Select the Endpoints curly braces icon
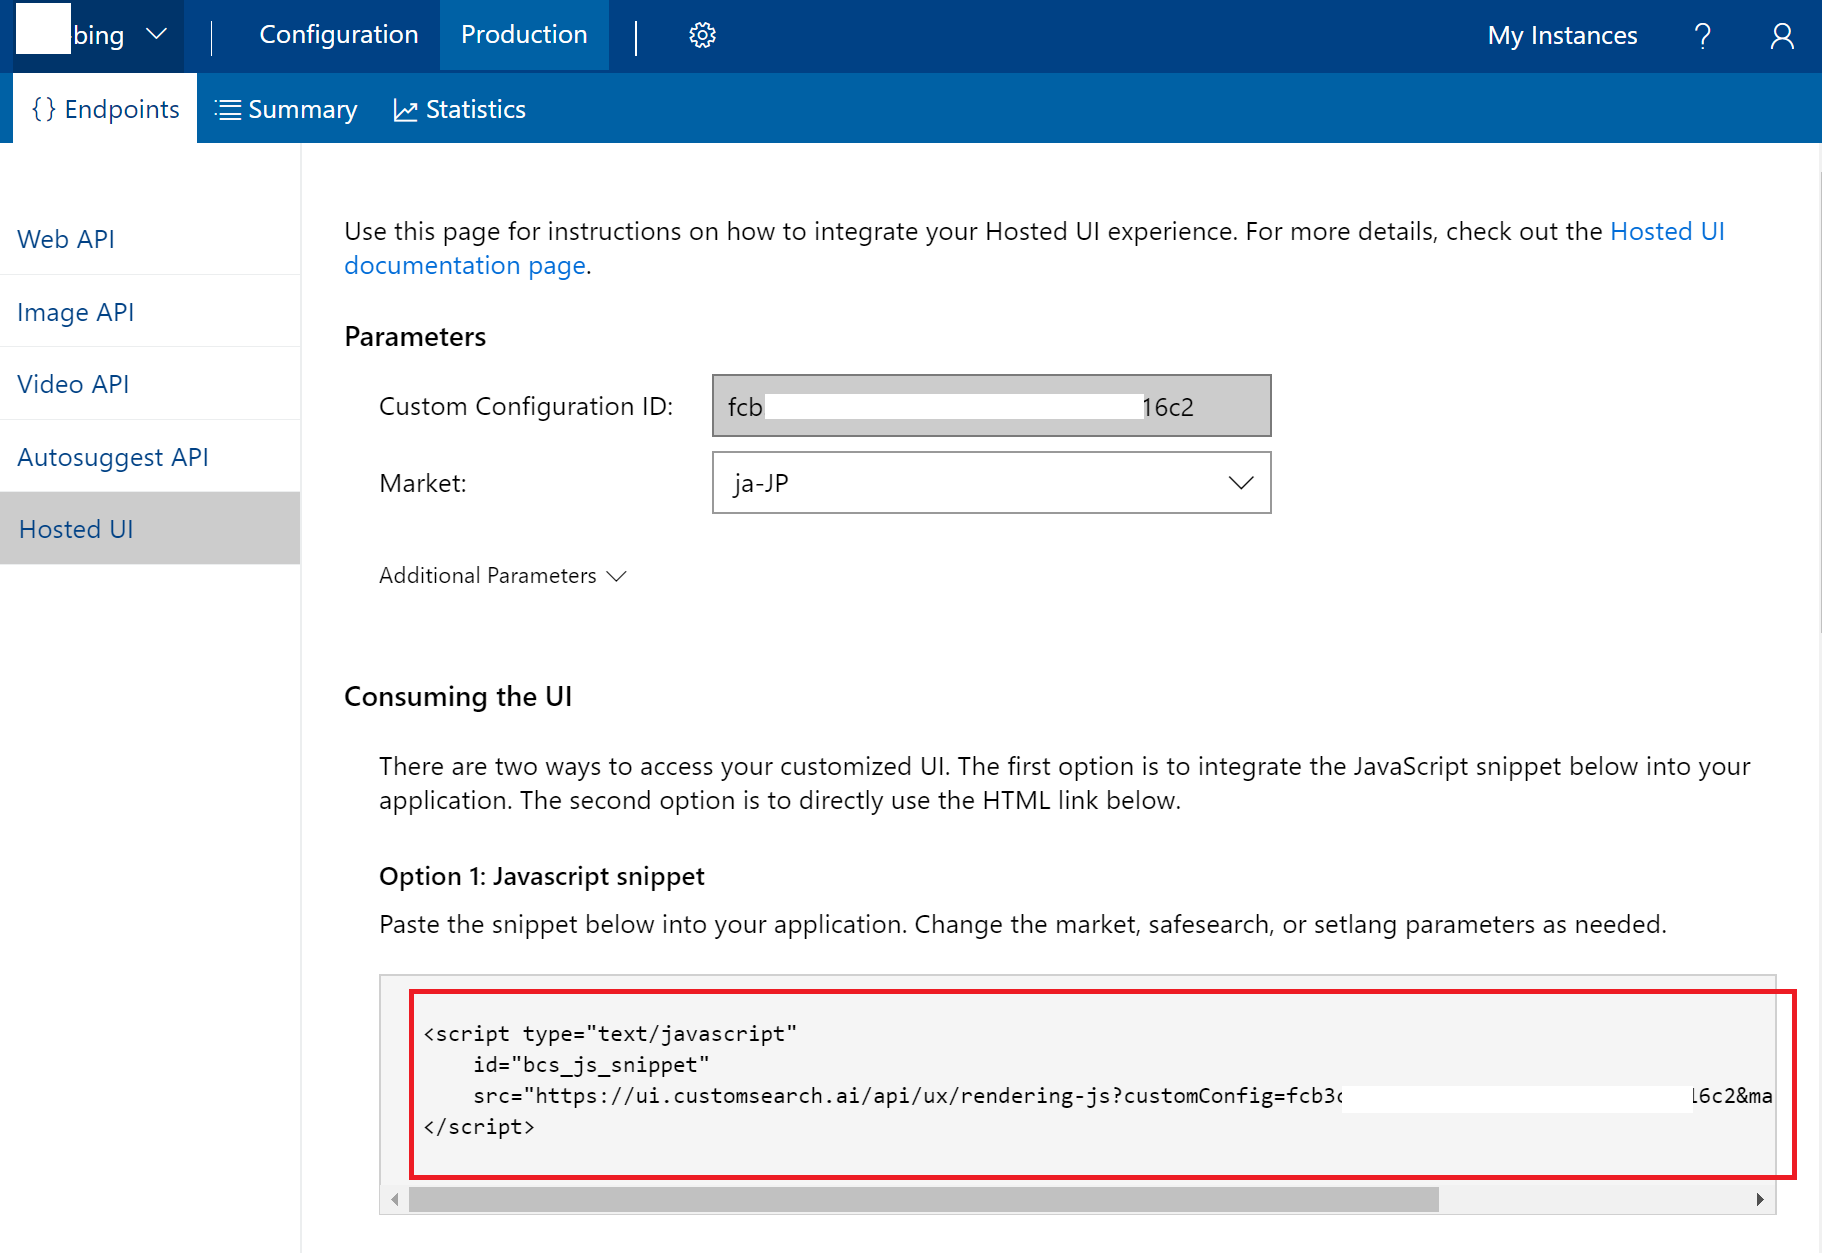Viewport: 1822px width, 1253px height. (44, 108)
